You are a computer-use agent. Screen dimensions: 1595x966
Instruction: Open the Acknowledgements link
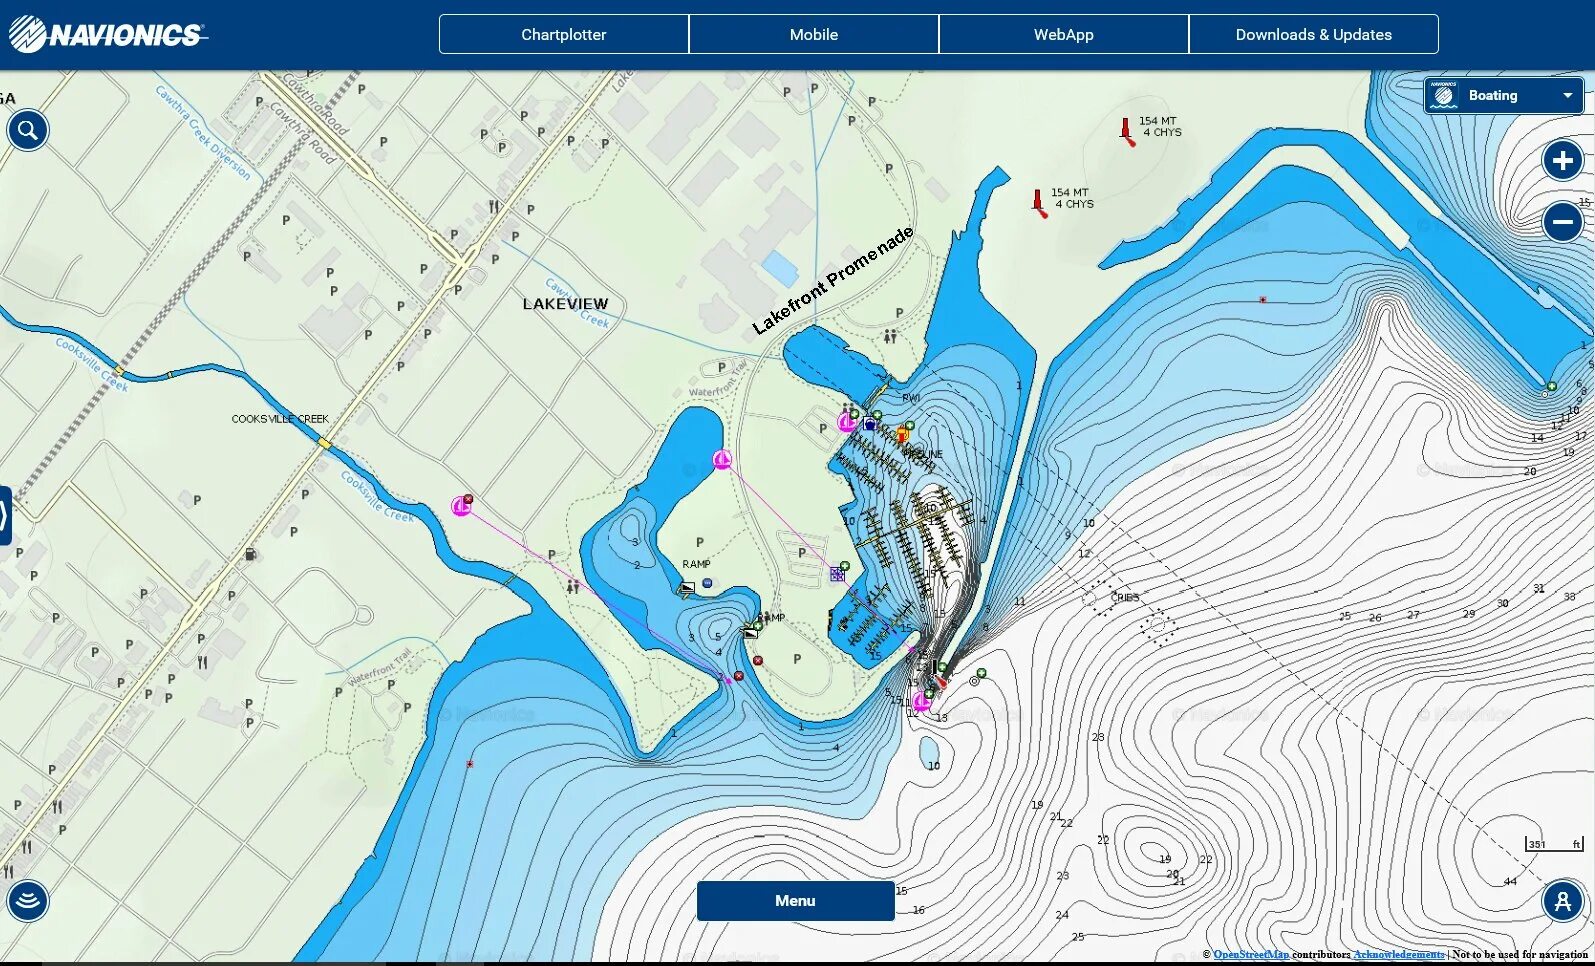click(1398, 955)
